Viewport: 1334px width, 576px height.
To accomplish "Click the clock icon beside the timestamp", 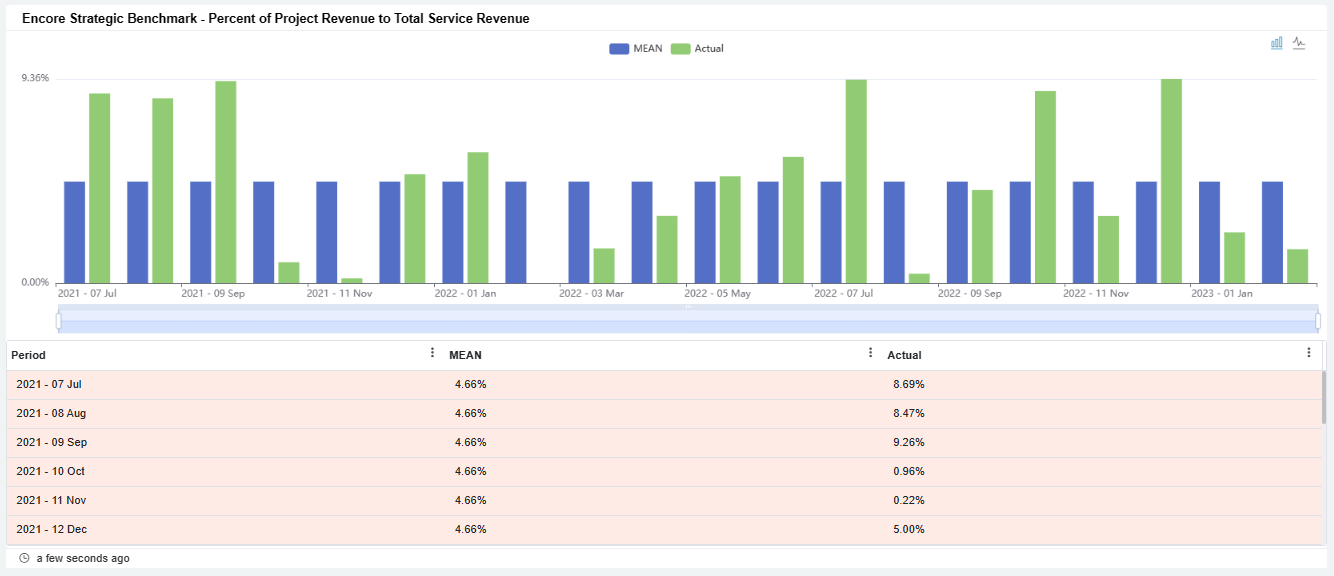I will pos(24,558).
